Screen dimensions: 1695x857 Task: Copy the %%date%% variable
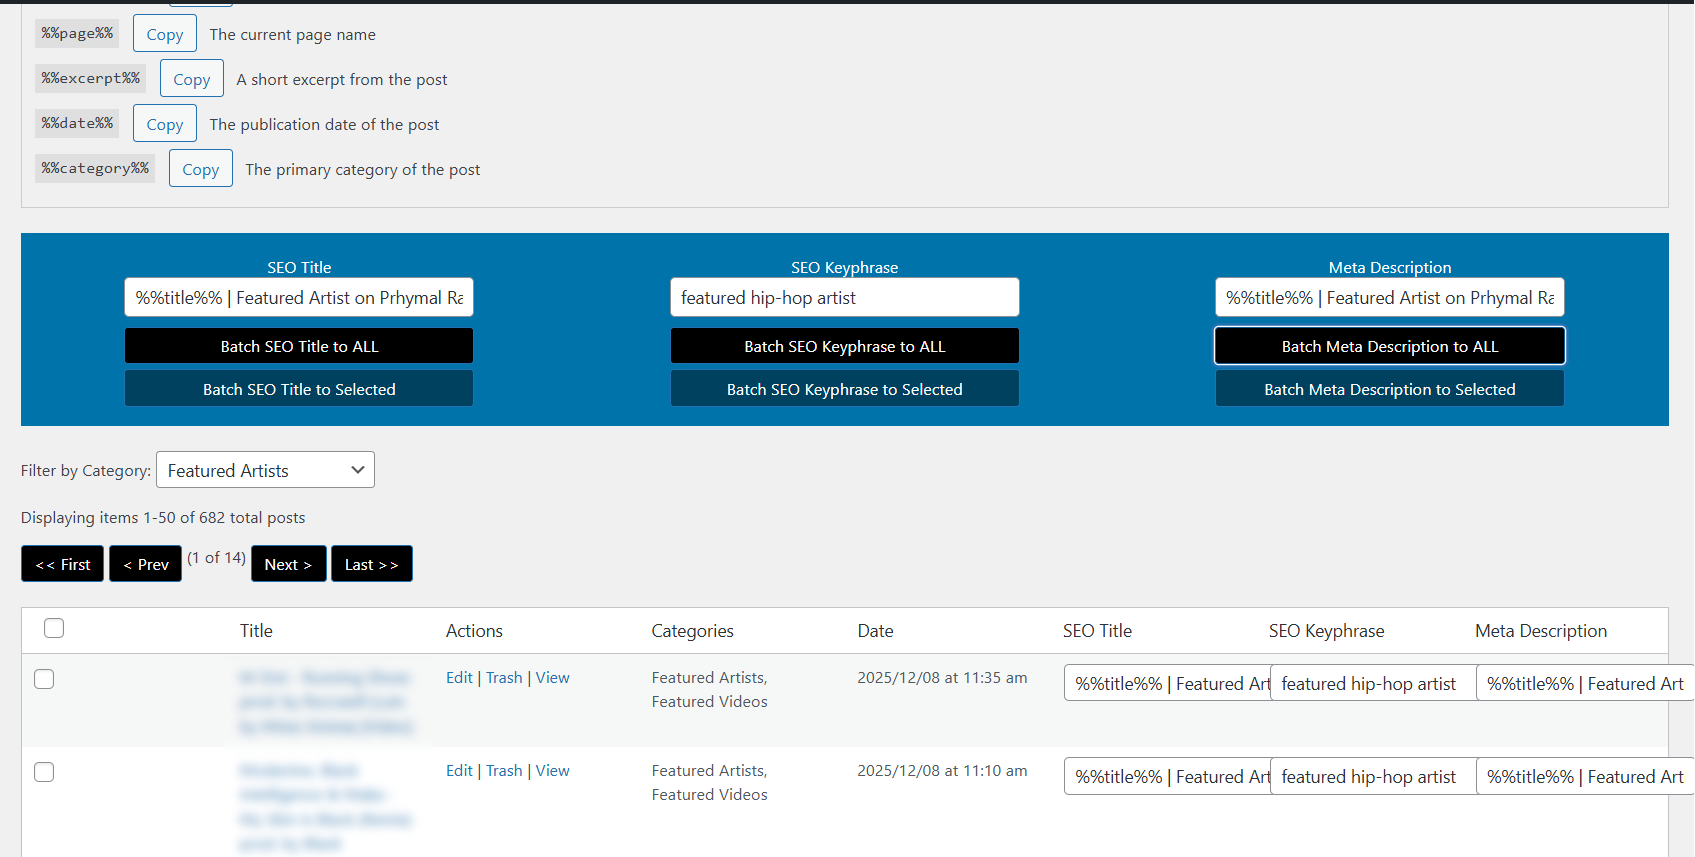point(165,124)
